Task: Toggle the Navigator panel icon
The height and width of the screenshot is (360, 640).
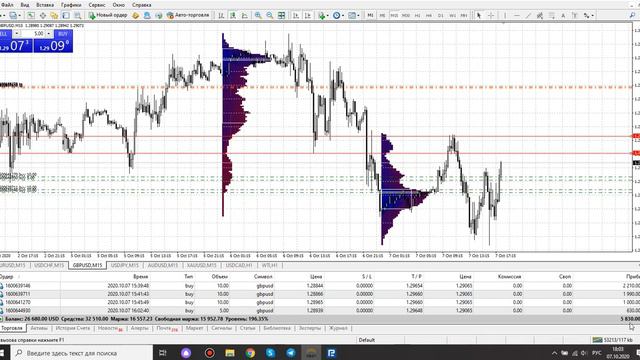Action: (54, 16)
